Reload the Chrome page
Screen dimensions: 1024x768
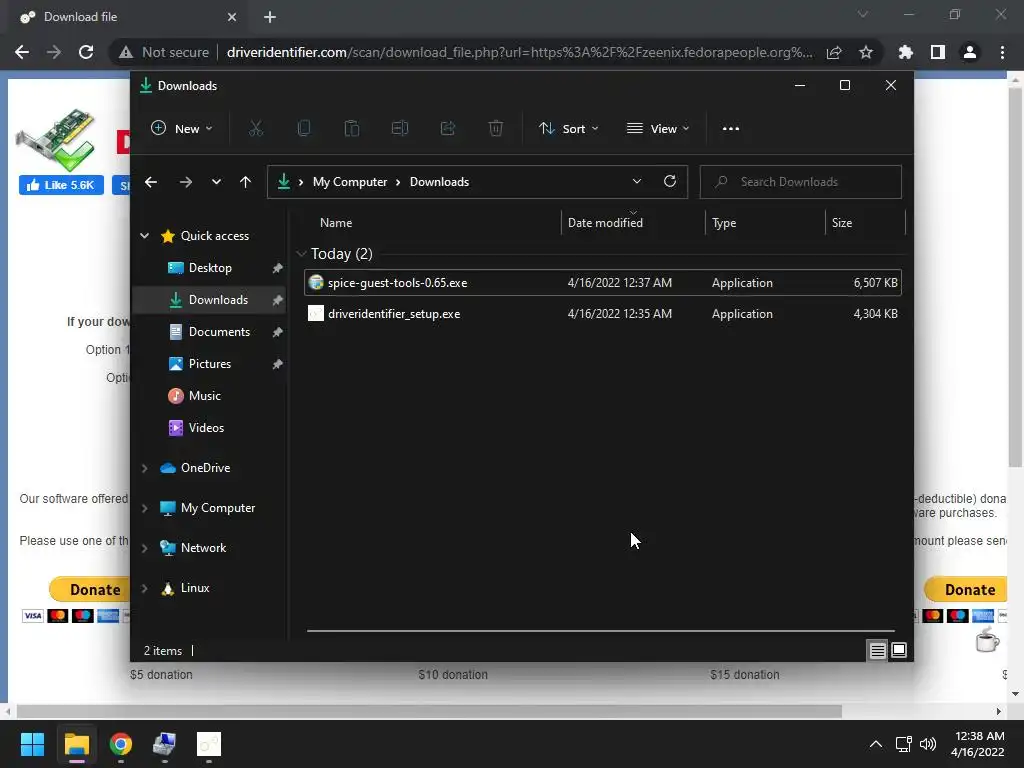pos(86,52)
